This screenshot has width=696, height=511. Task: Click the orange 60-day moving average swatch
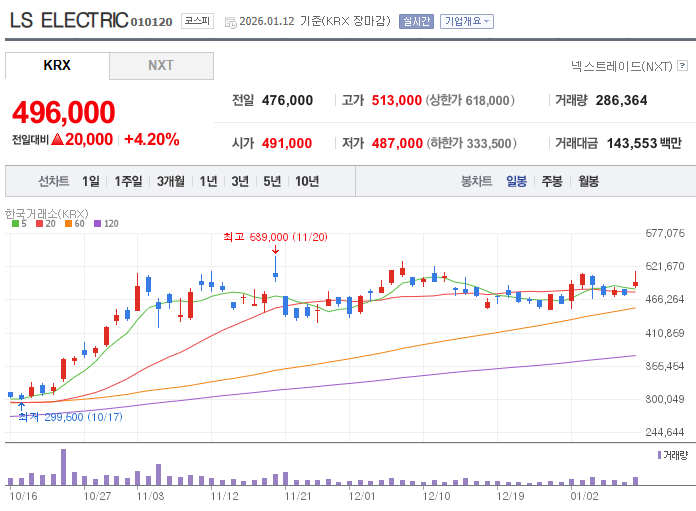tap(68, 223)
